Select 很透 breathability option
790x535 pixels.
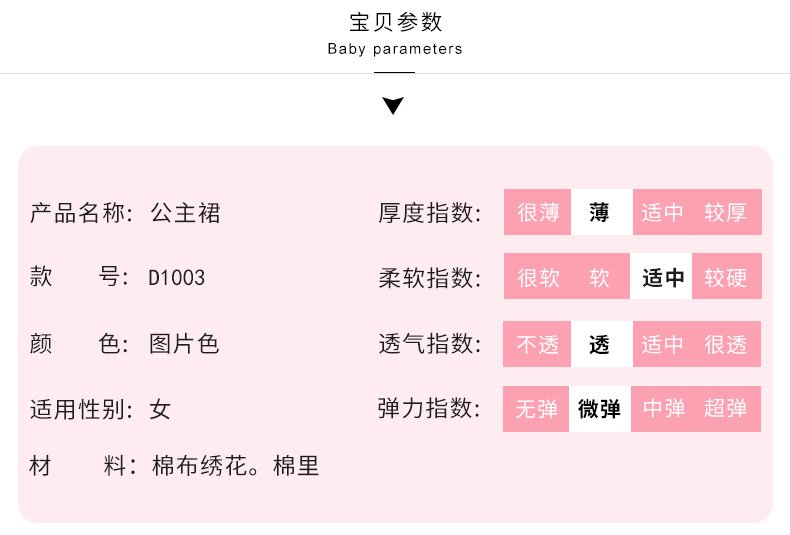(726, 345)
